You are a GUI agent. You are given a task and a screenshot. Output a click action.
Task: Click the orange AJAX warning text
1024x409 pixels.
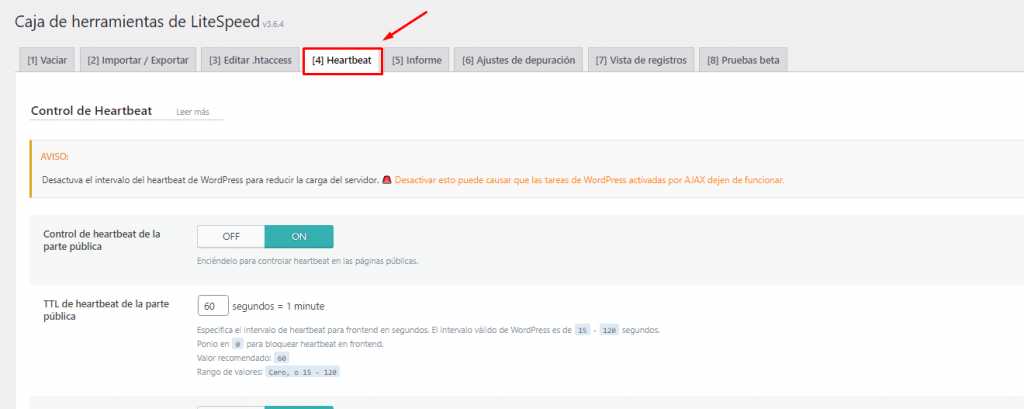click(589, 179)
